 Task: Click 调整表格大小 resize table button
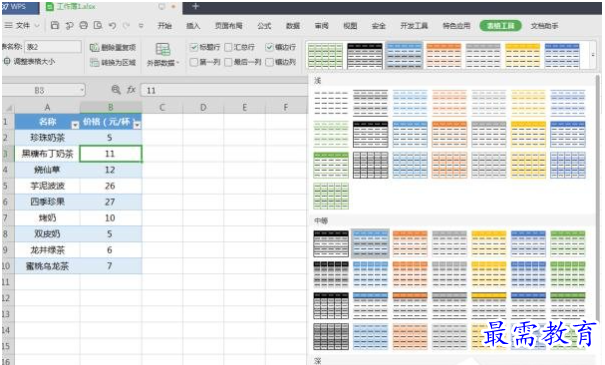(29, 61)
